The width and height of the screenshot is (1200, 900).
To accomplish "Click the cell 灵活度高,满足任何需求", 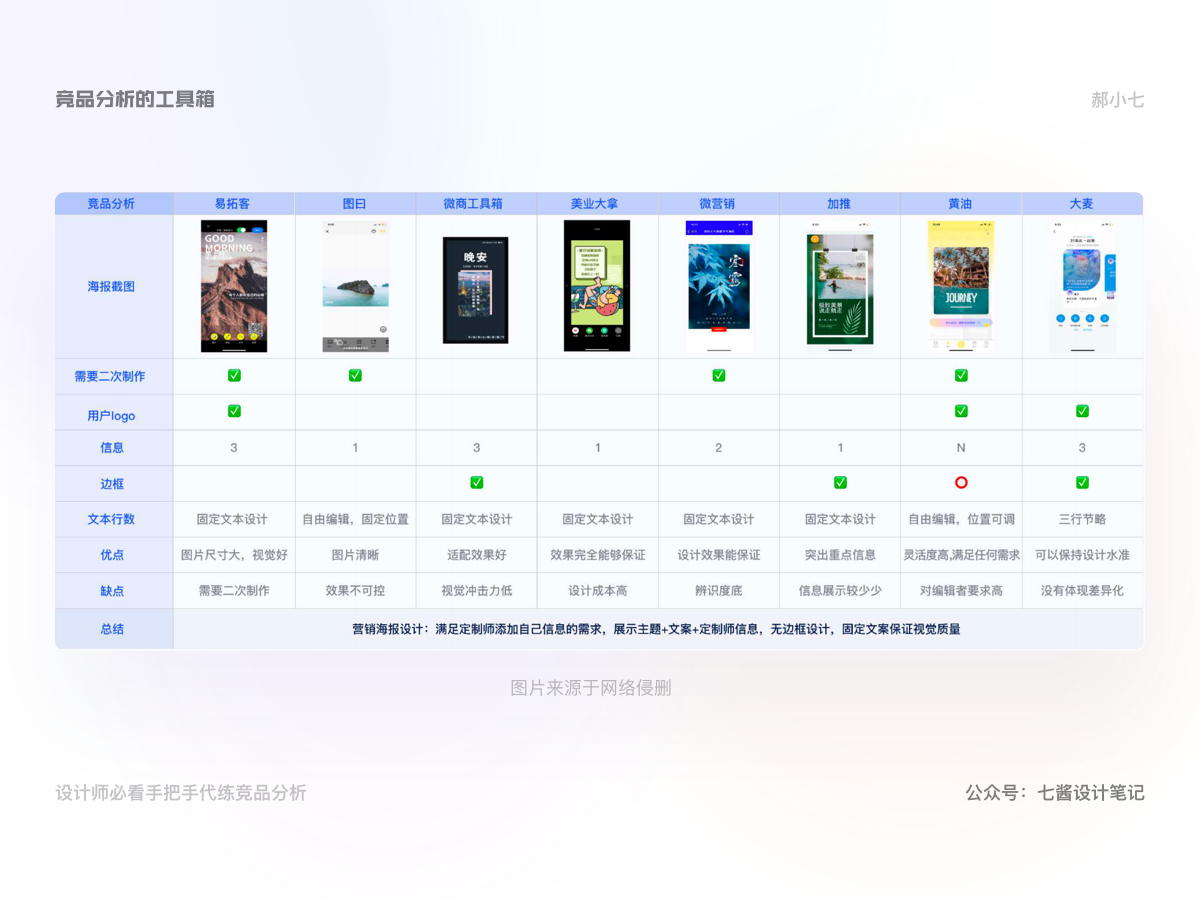I will [961, 555].
